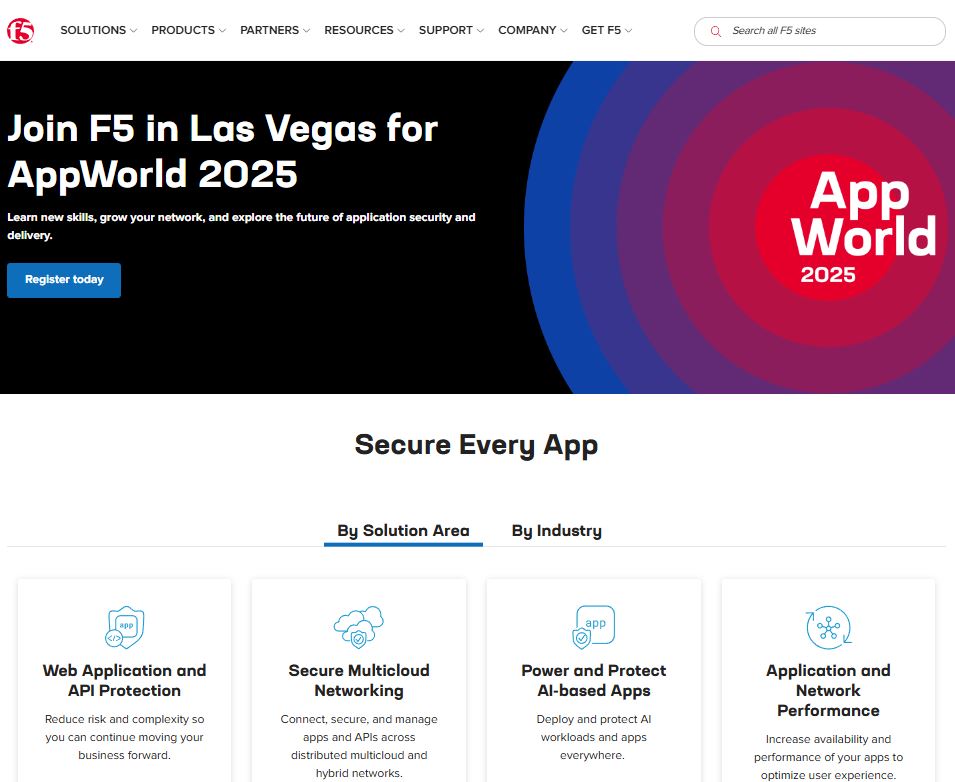This screenshot has height=782, width=955.
Task: Expand the Support menu chevron
Action: [481, 30]
